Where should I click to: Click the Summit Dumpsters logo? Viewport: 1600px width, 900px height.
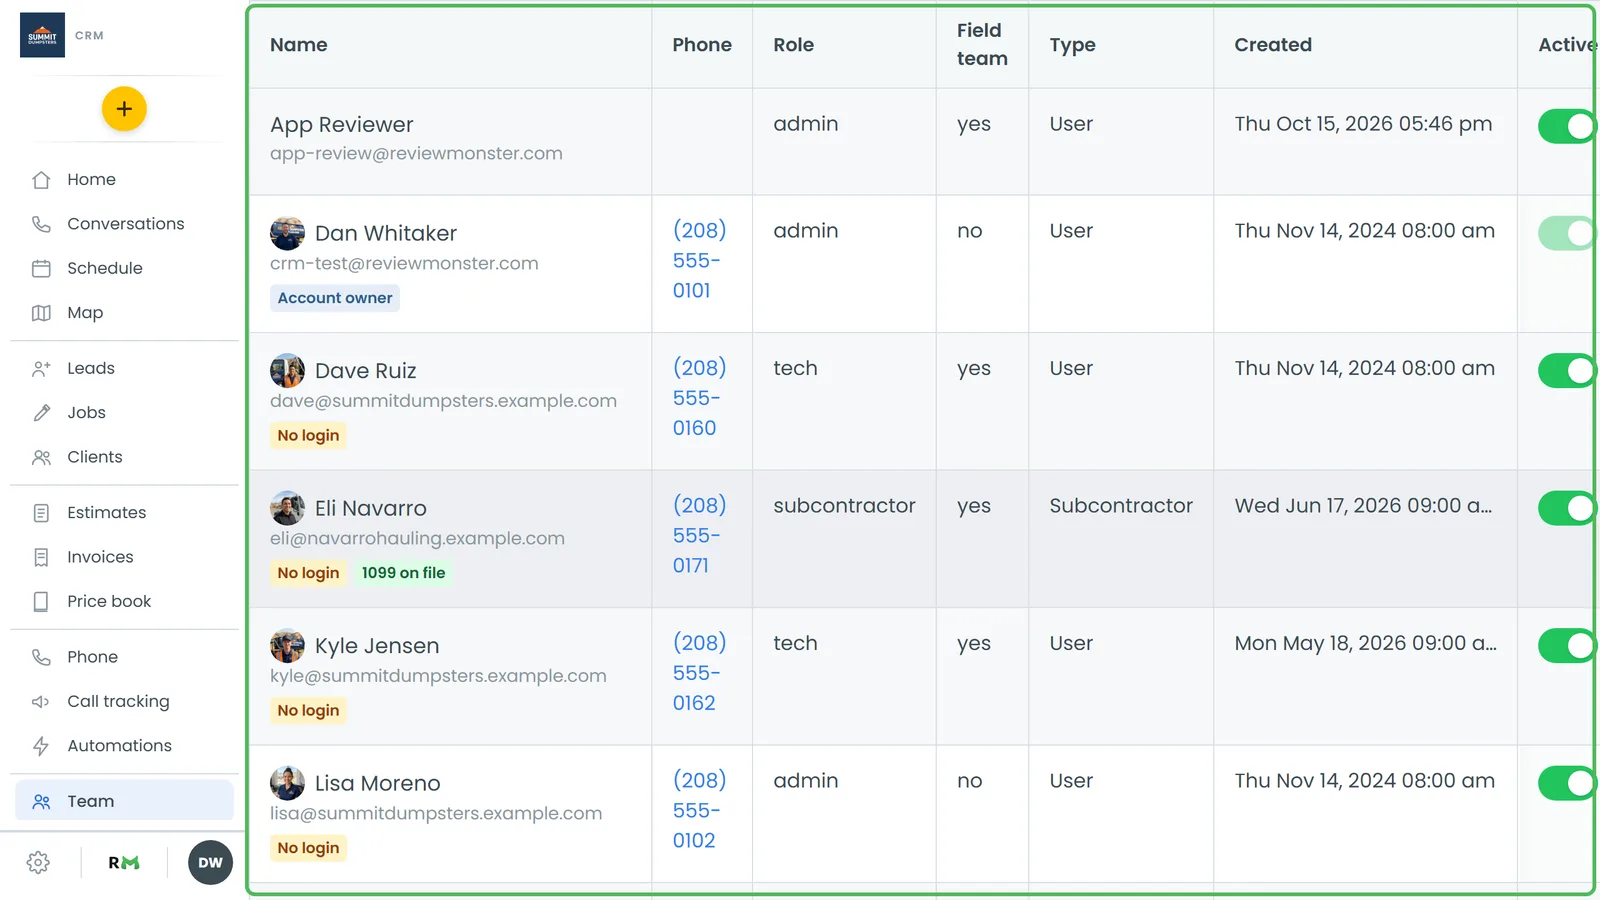tap(42, 35)
